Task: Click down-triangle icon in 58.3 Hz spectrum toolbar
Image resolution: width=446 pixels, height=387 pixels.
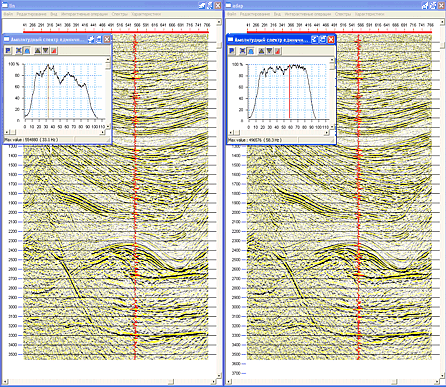Action: point(269,51)
